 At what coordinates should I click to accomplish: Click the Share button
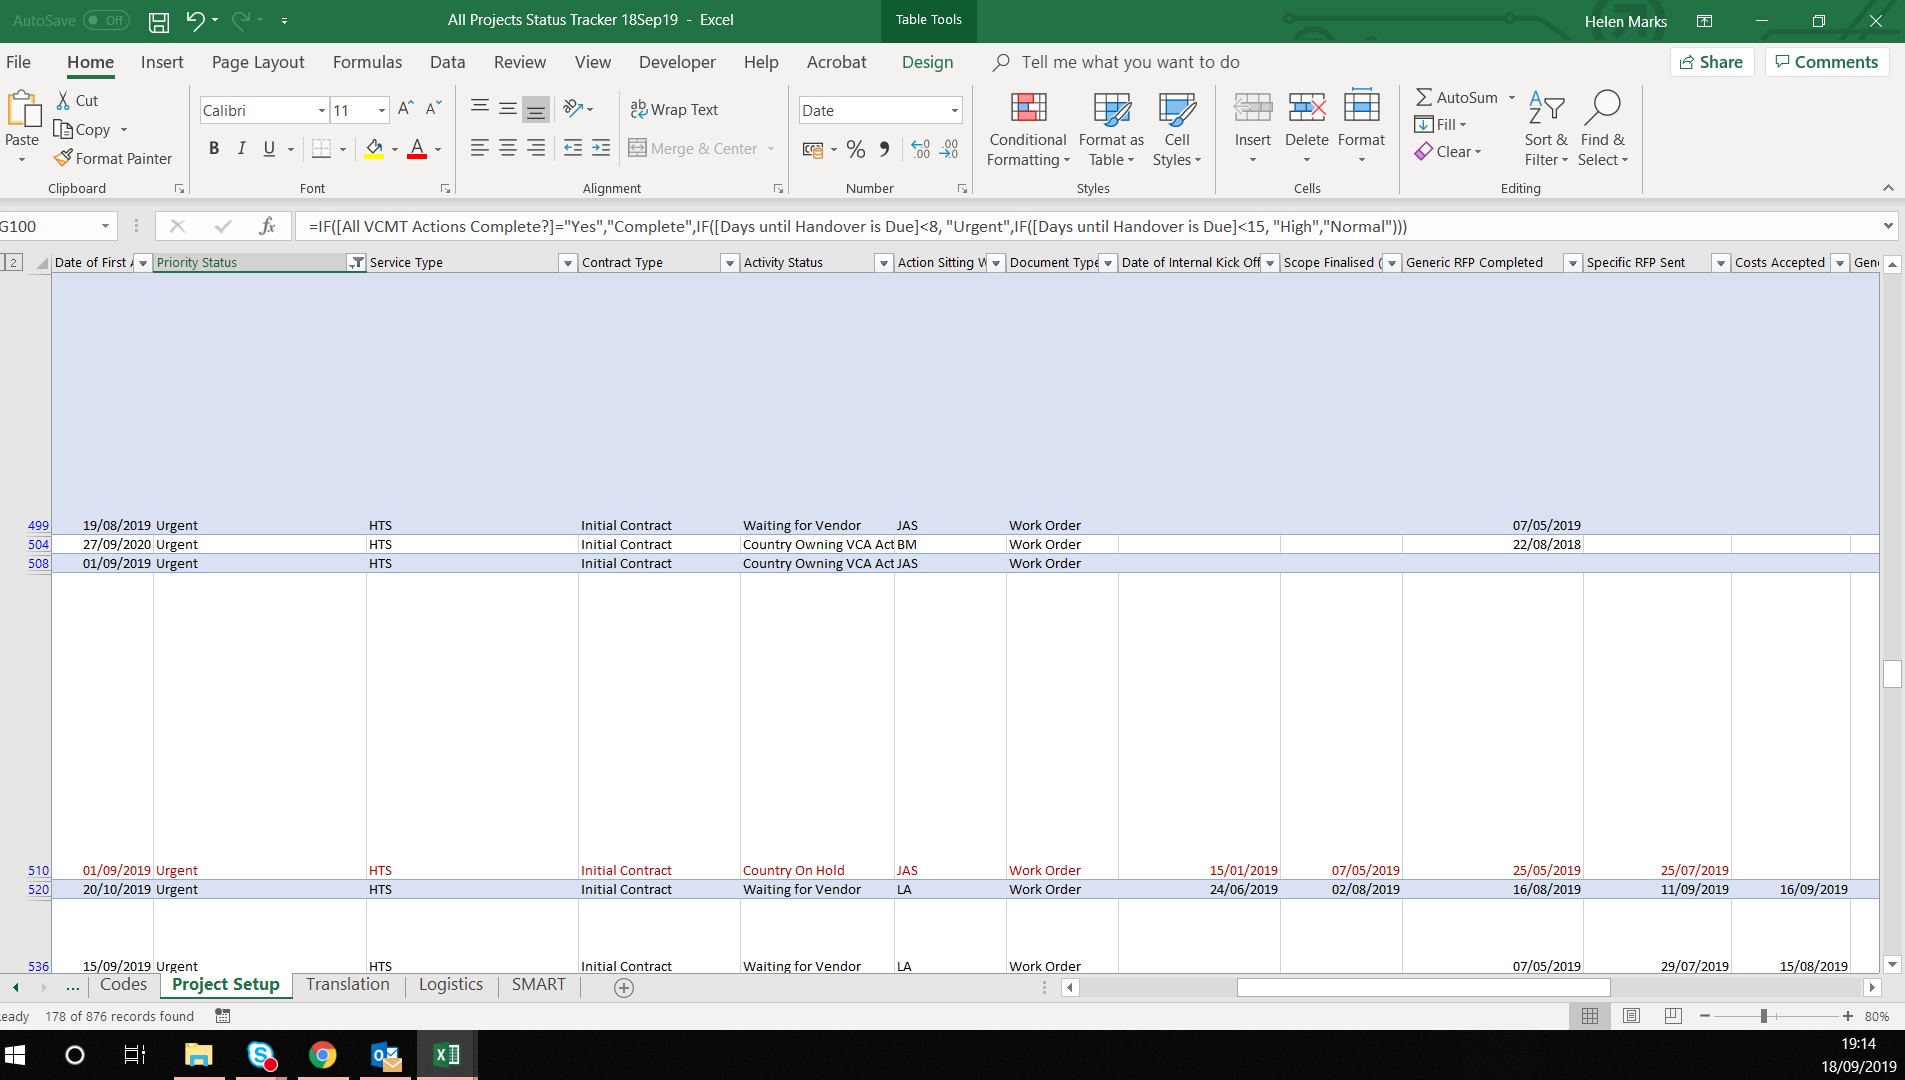(1712, 62)
